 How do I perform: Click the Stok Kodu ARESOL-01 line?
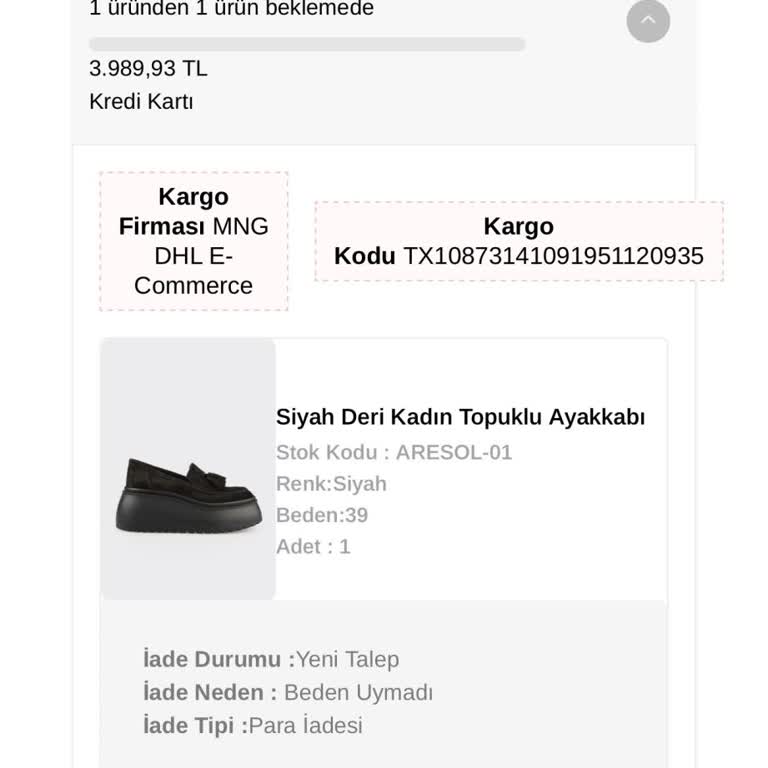coord(393,452)
